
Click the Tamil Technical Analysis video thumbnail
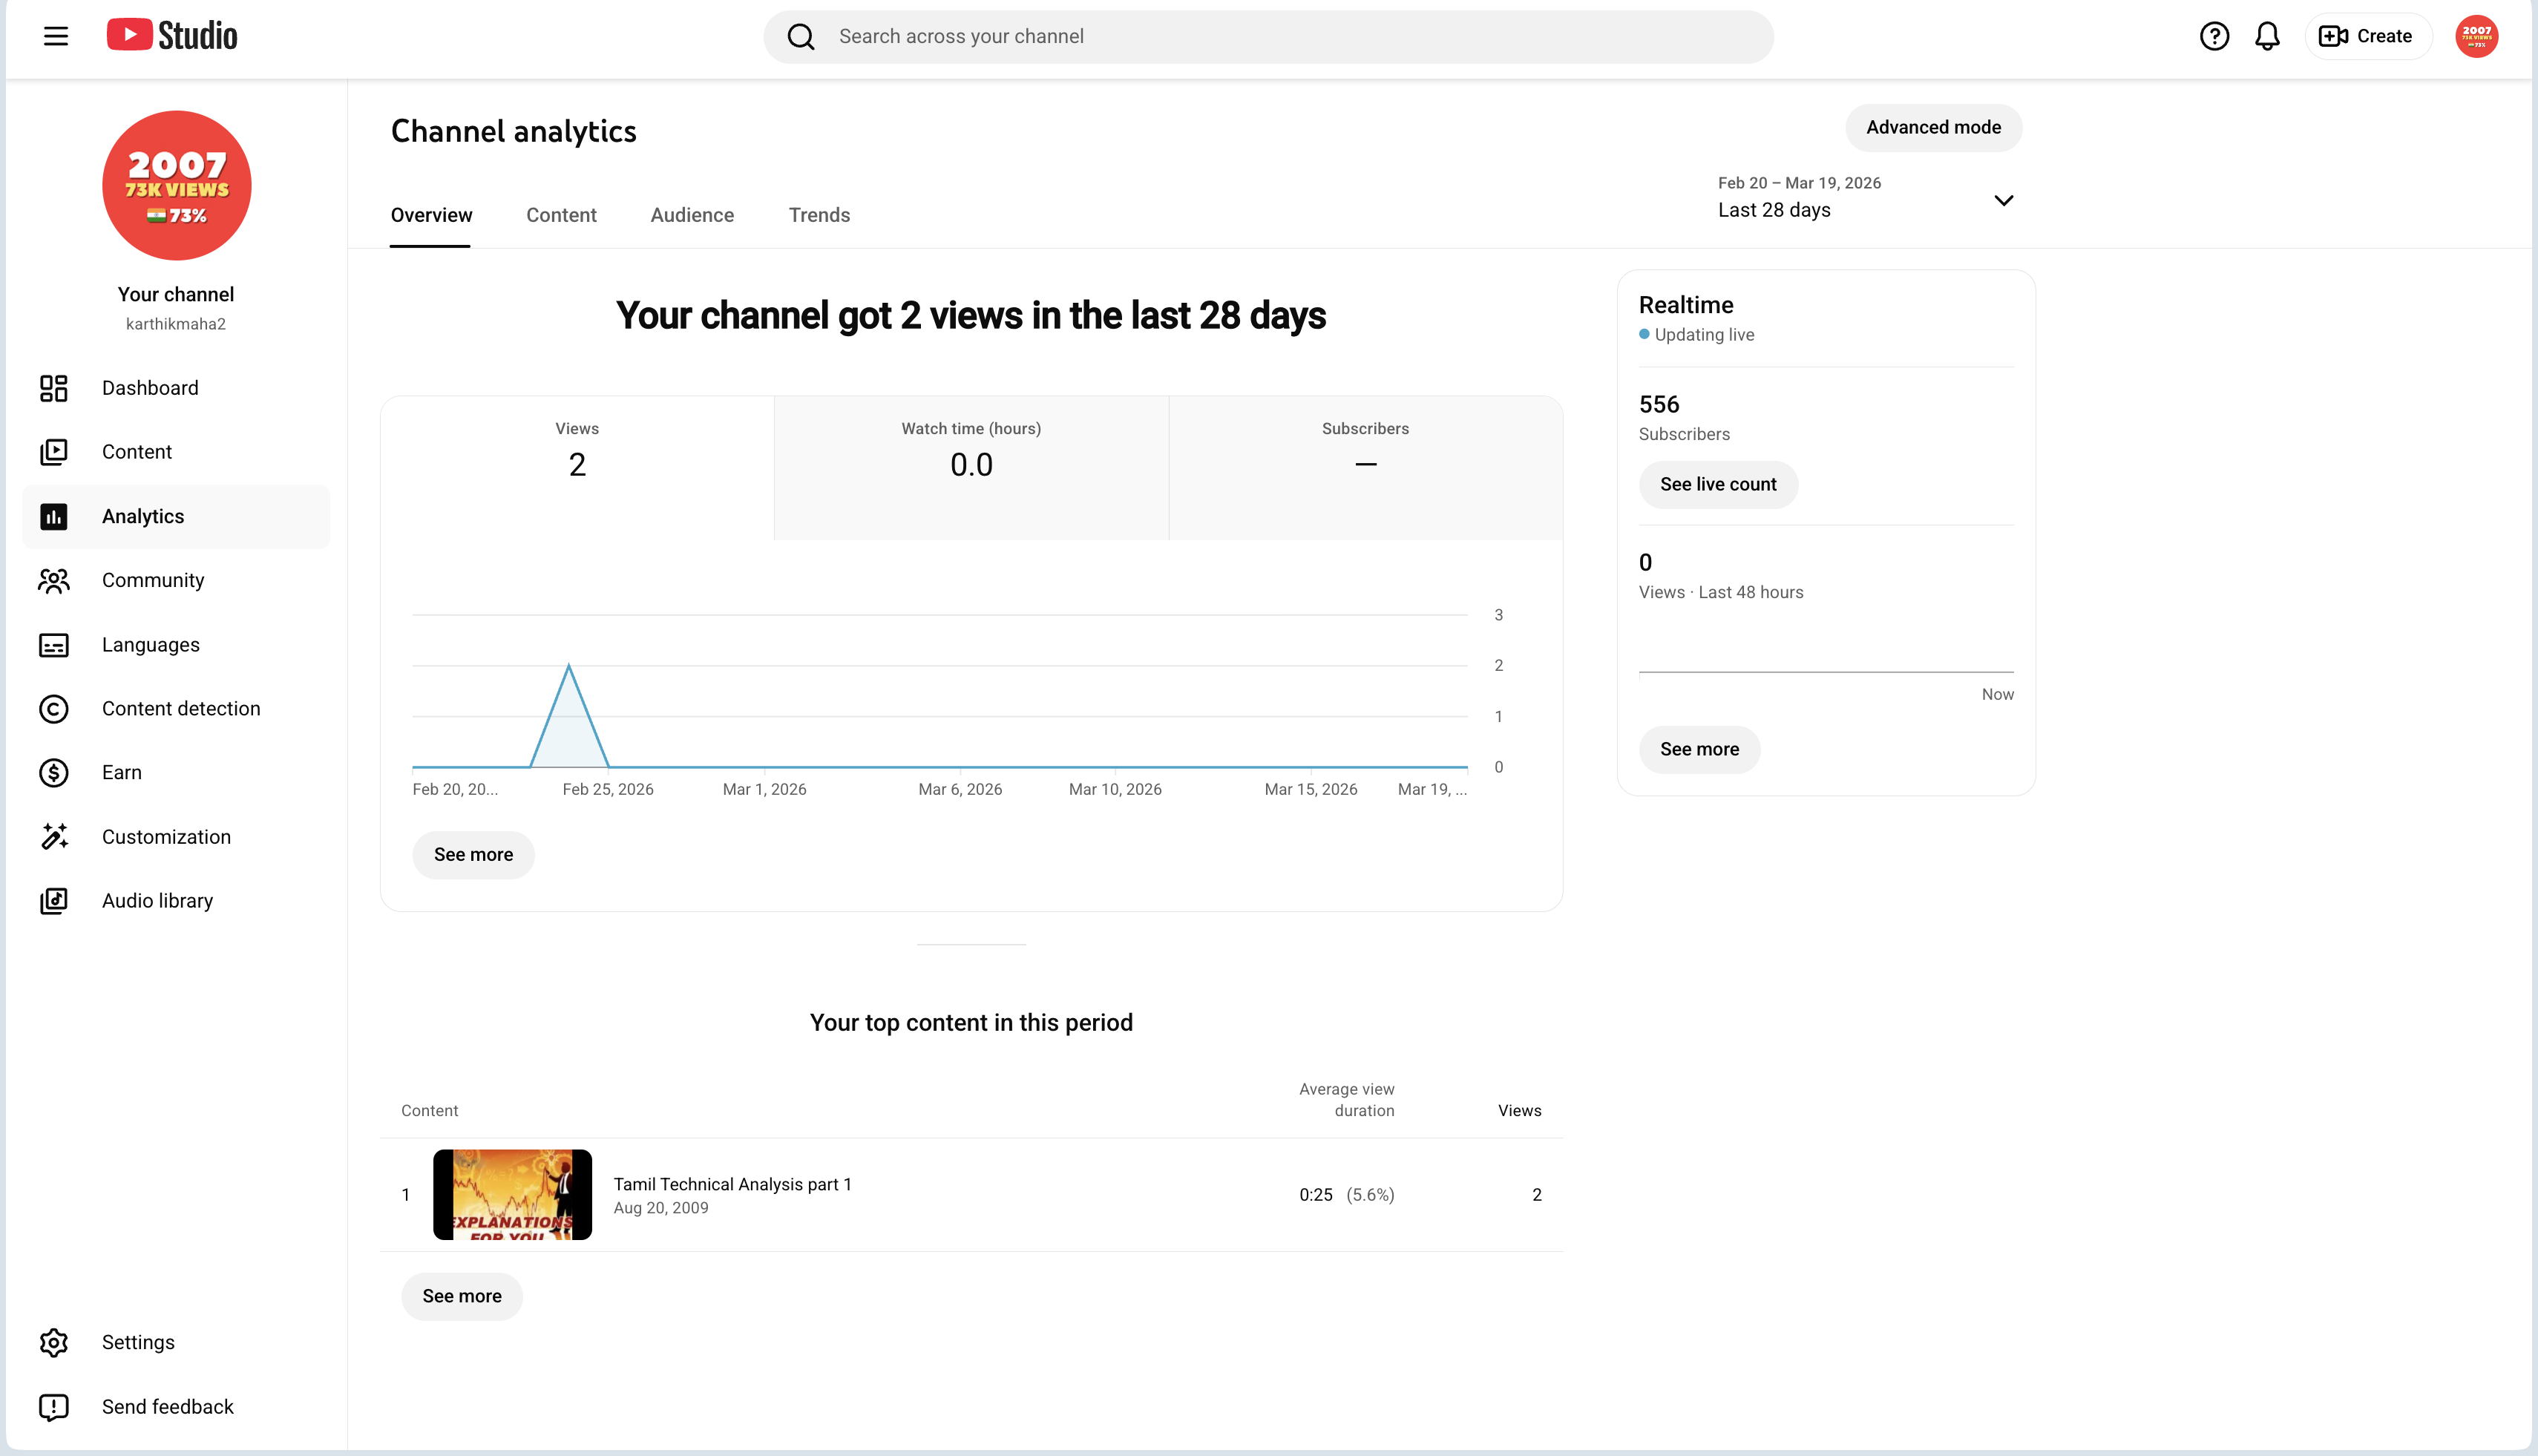coord(512,1194)
